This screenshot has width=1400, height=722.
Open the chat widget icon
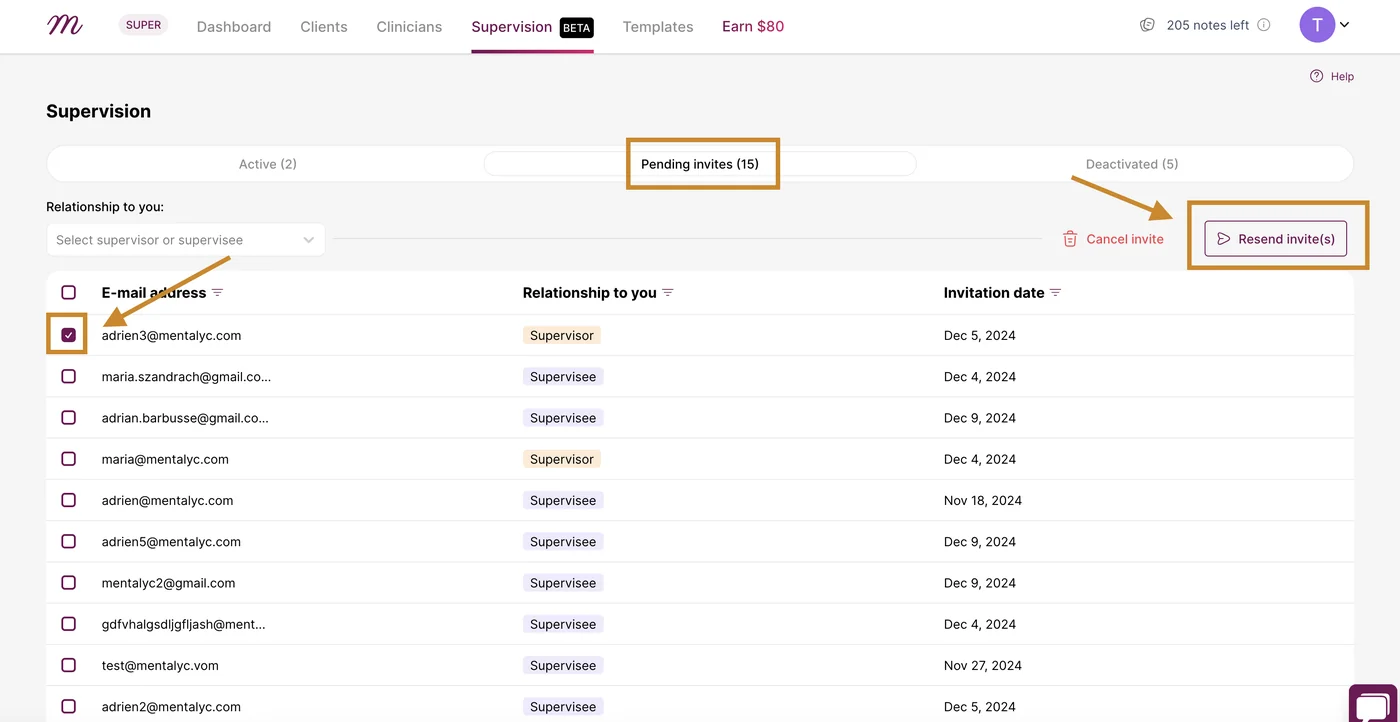(1372, 704)
